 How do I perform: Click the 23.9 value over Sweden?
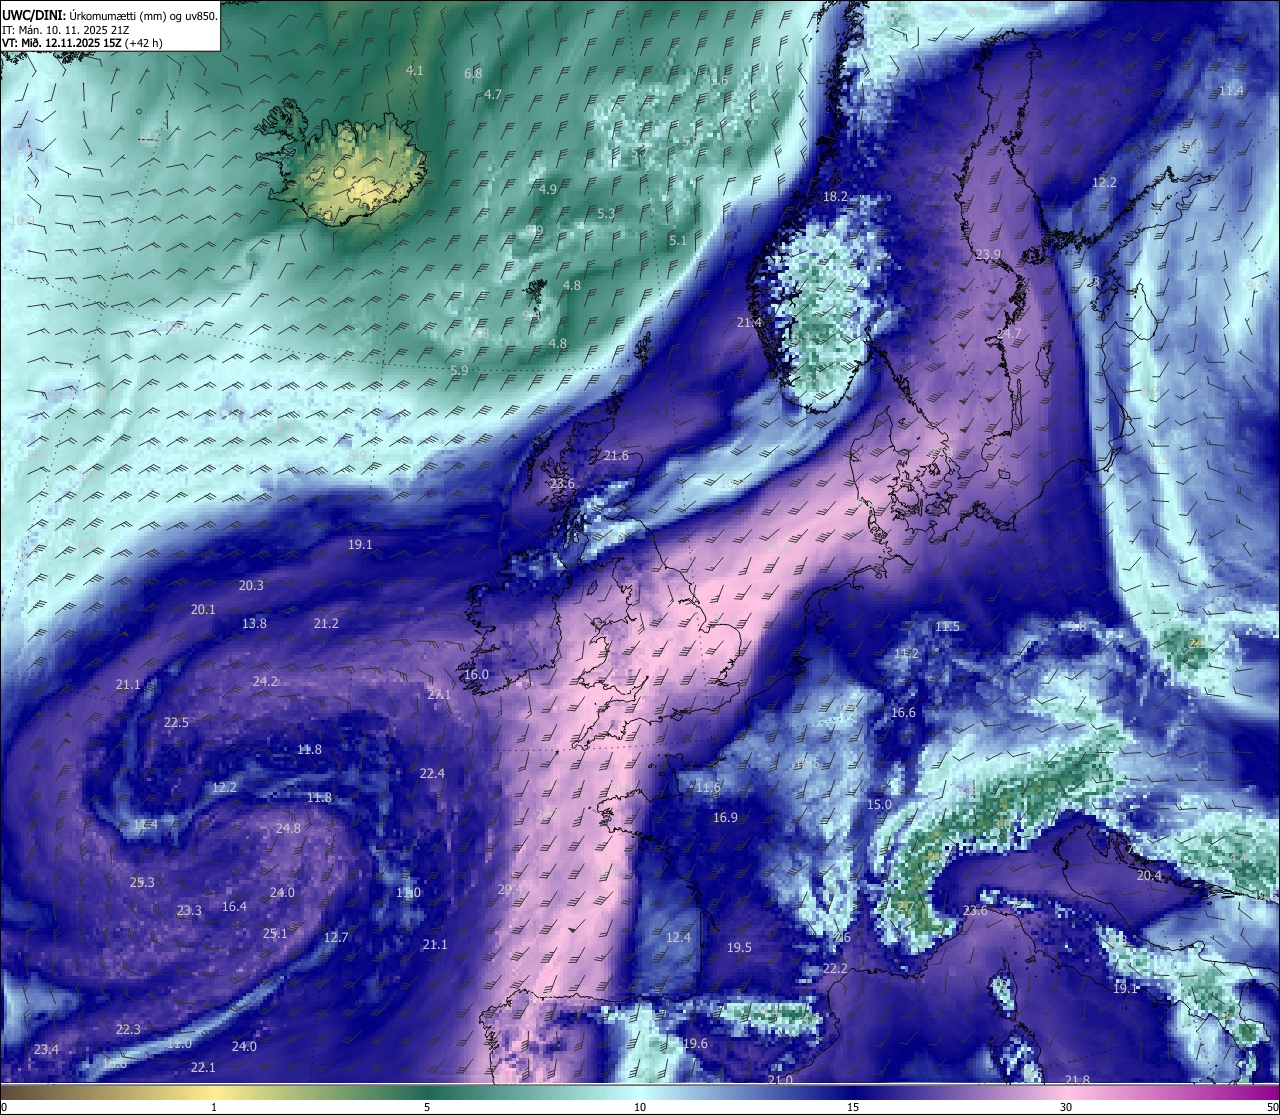[x=988, y=254]
